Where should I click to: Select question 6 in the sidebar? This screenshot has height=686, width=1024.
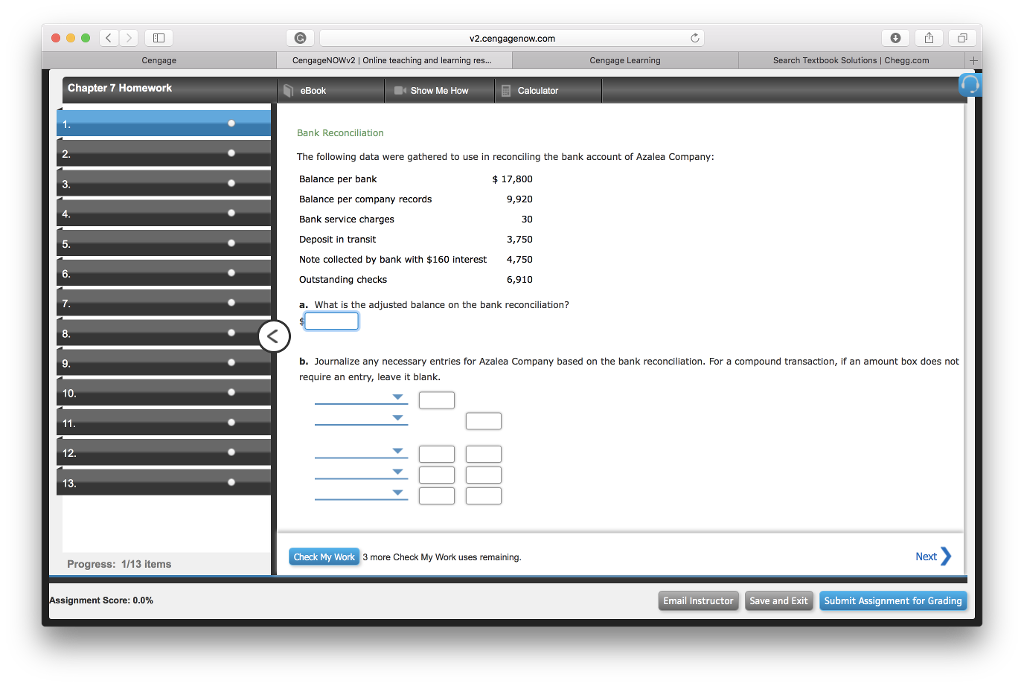pyautogui.click(x=164, y=273)
